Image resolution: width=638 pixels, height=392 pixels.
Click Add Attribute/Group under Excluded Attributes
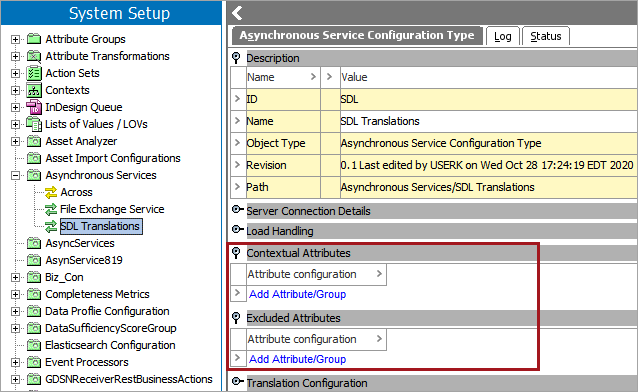297,359
